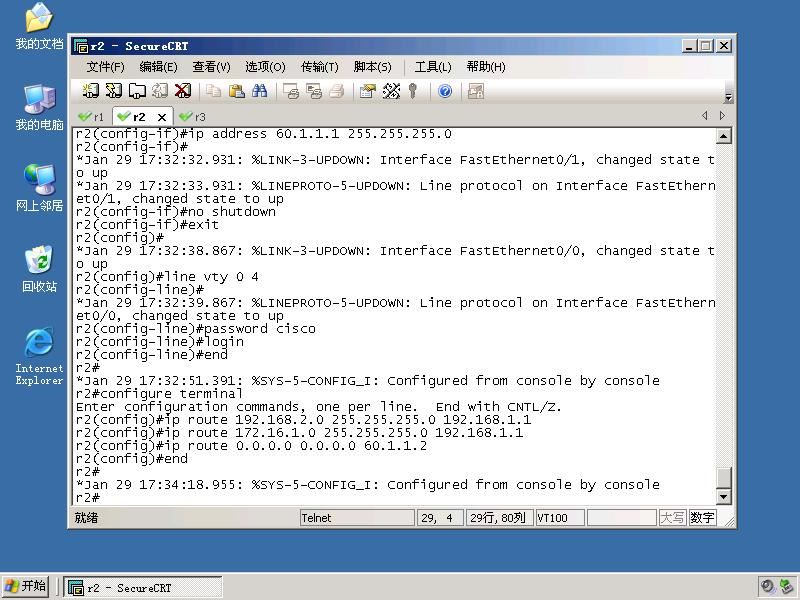Open the 工具(L) menu
Image resolution: width=800 pixels, height=600 pixels.
tap(433, 67)
